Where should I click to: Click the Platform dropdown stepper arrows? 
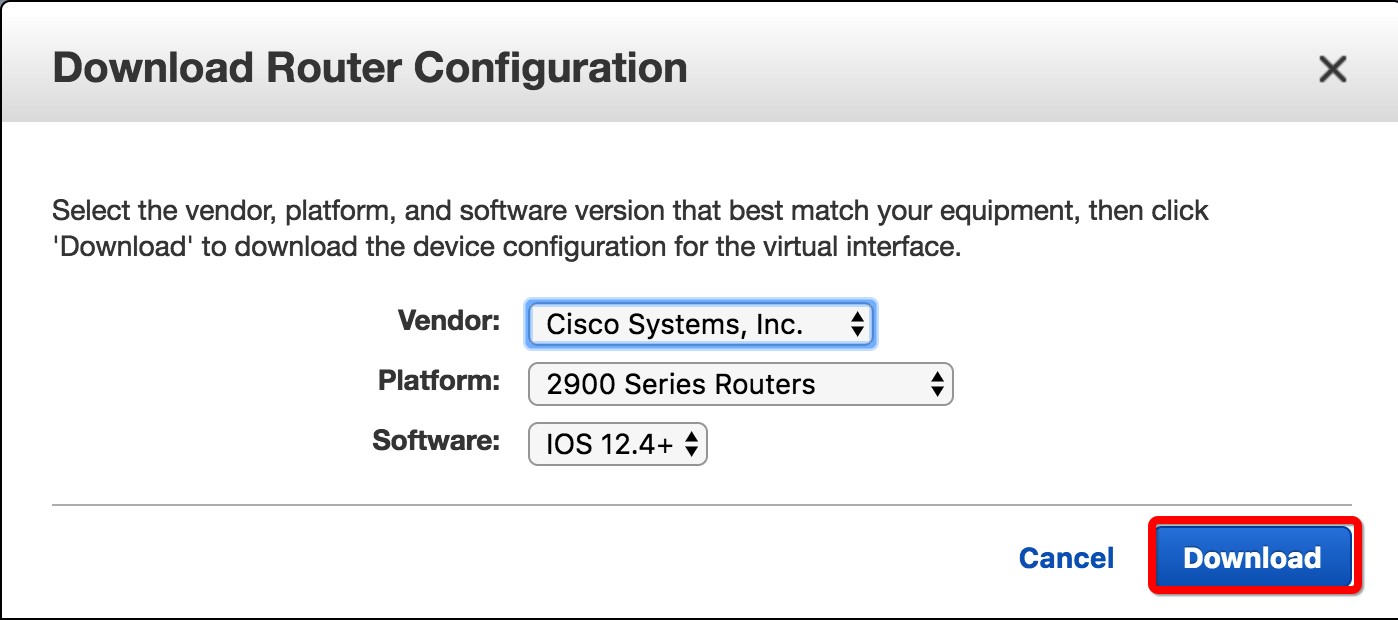[x=936, y=384]
